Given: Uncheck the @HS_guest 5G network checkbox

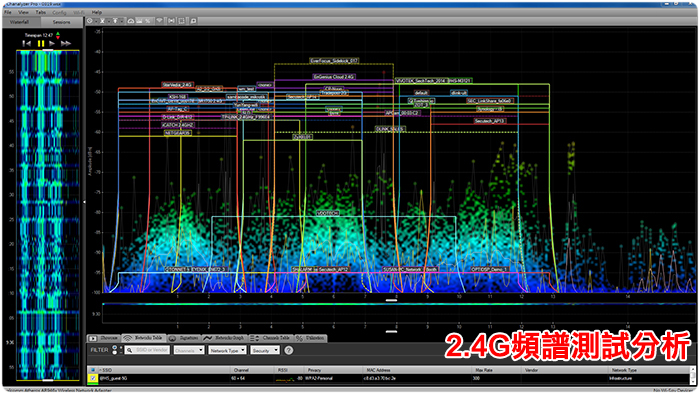Looking at the screenshot, I should pos(93,378).
